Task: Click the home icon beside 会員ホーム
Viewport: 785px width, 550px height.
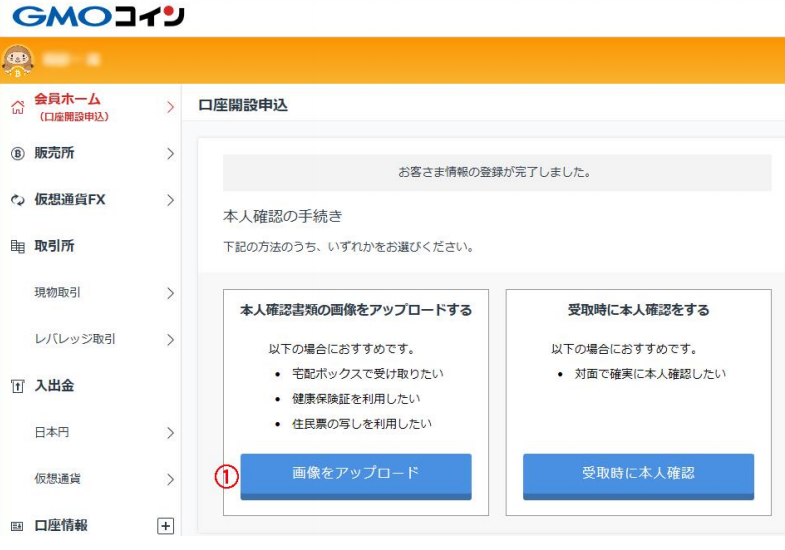Action: [x=16, y=107]
